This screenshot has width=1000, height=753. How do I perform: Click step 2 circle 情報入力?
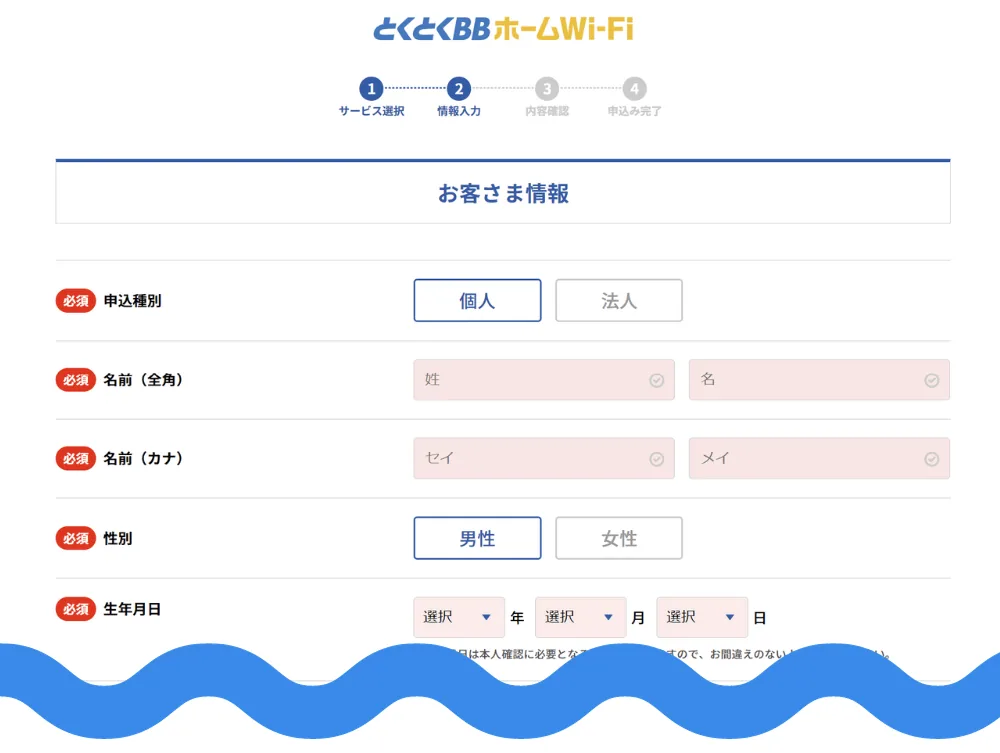click(x=459, y=89)
